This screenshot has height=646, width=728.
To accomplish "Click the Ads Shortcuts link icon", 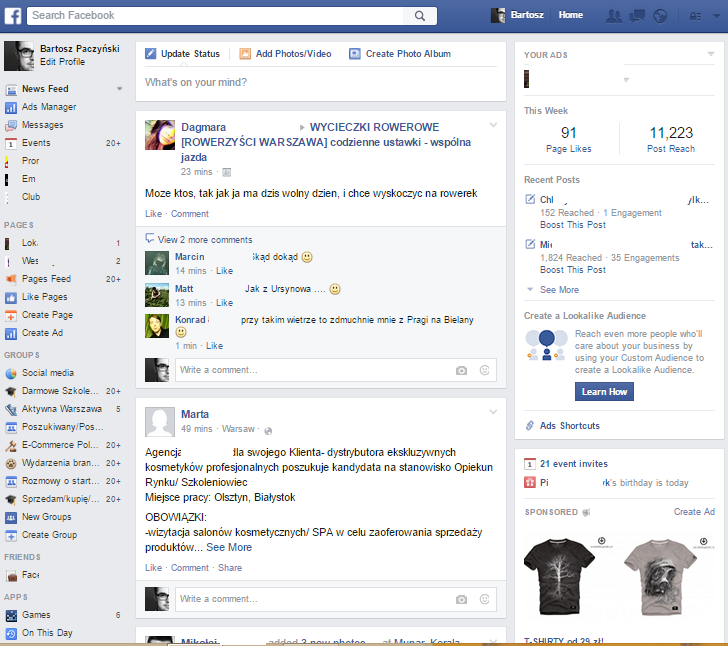I will pos(530,425).
